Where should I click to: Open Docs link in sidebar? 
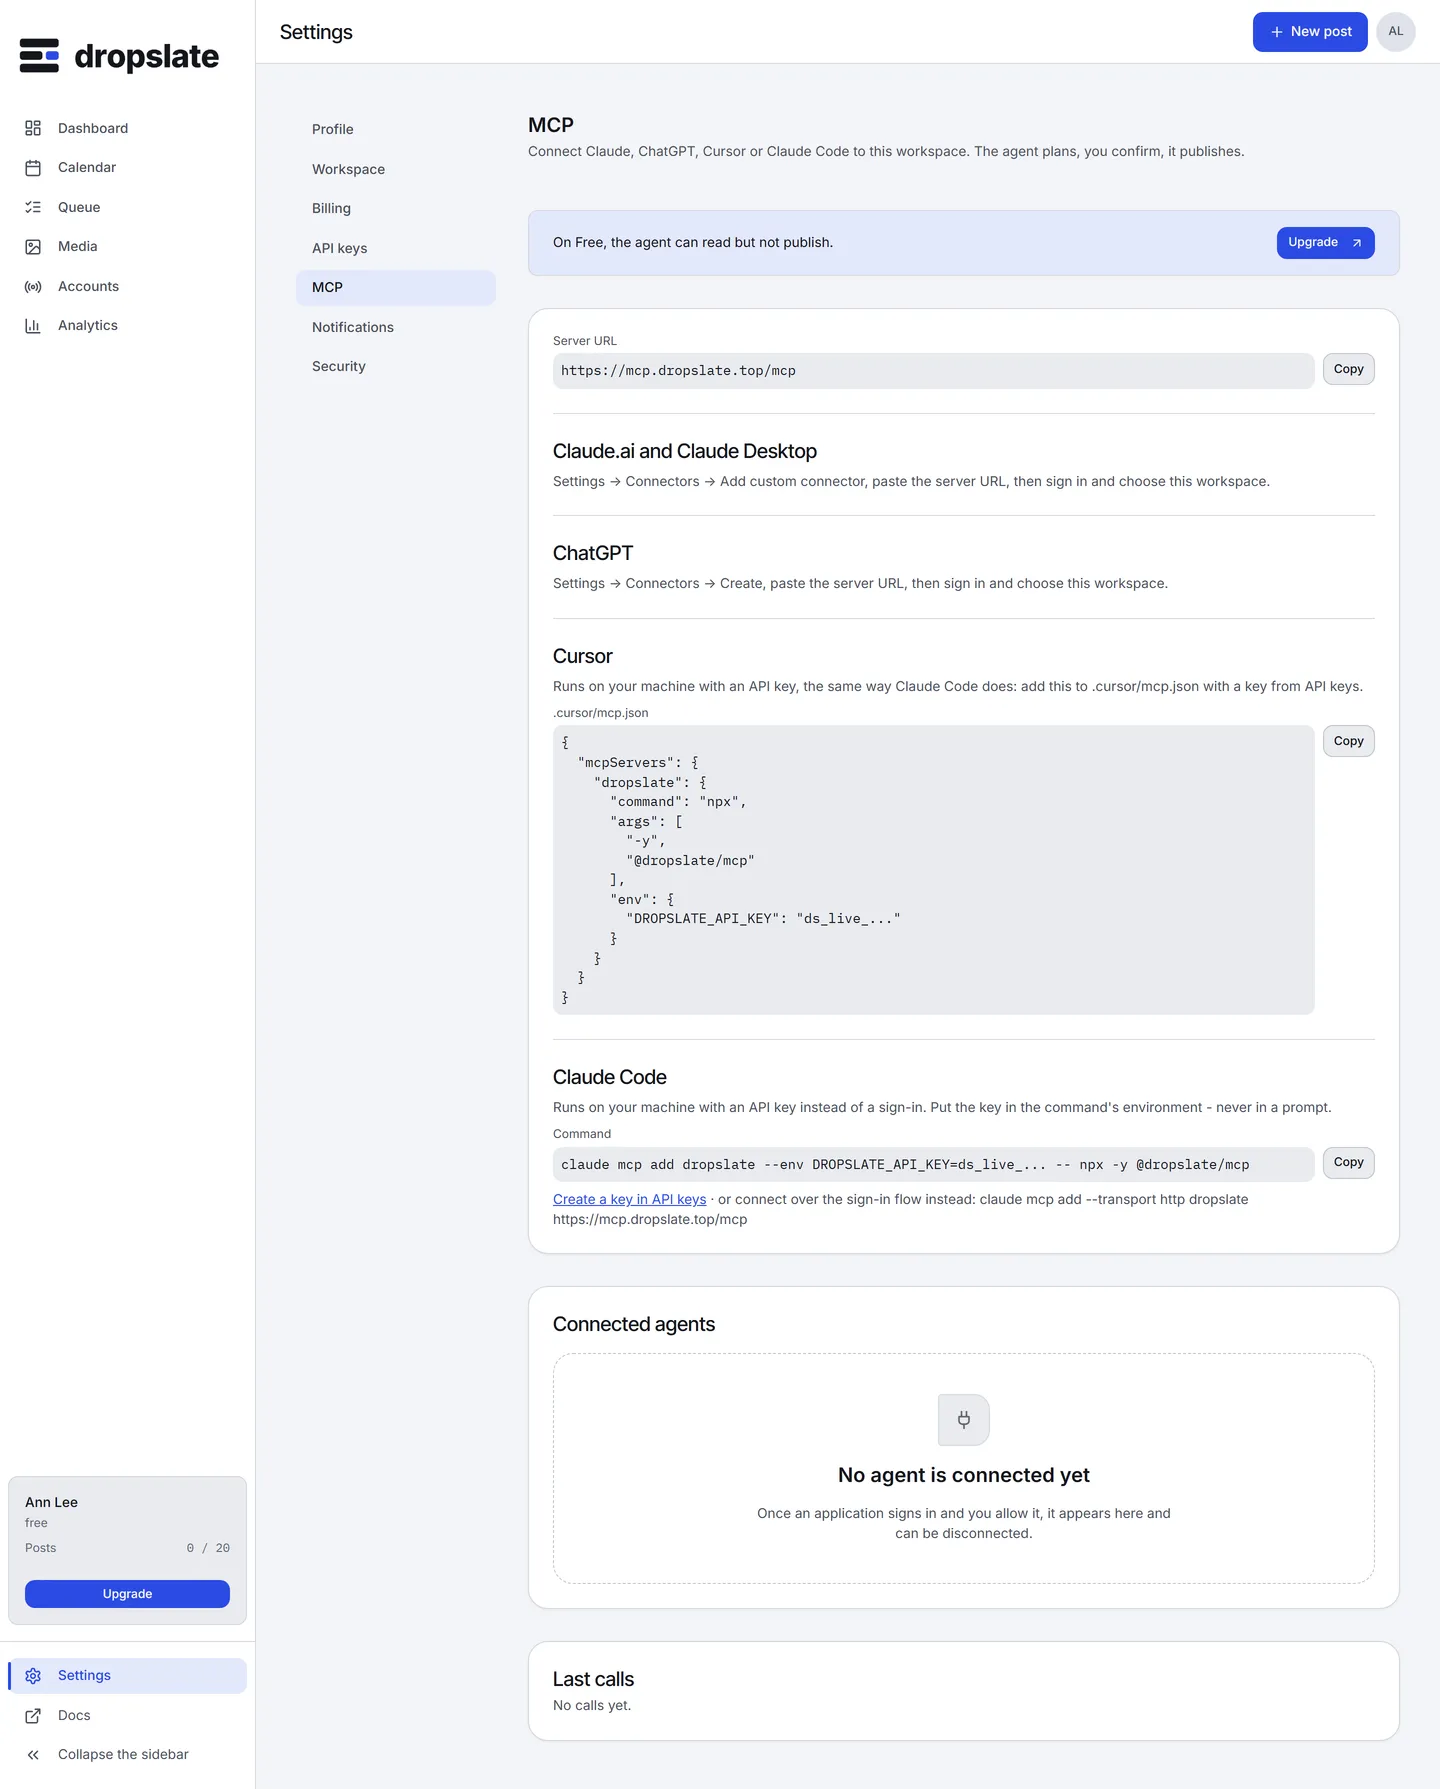pyautogui.click(x=127, y=1716)
